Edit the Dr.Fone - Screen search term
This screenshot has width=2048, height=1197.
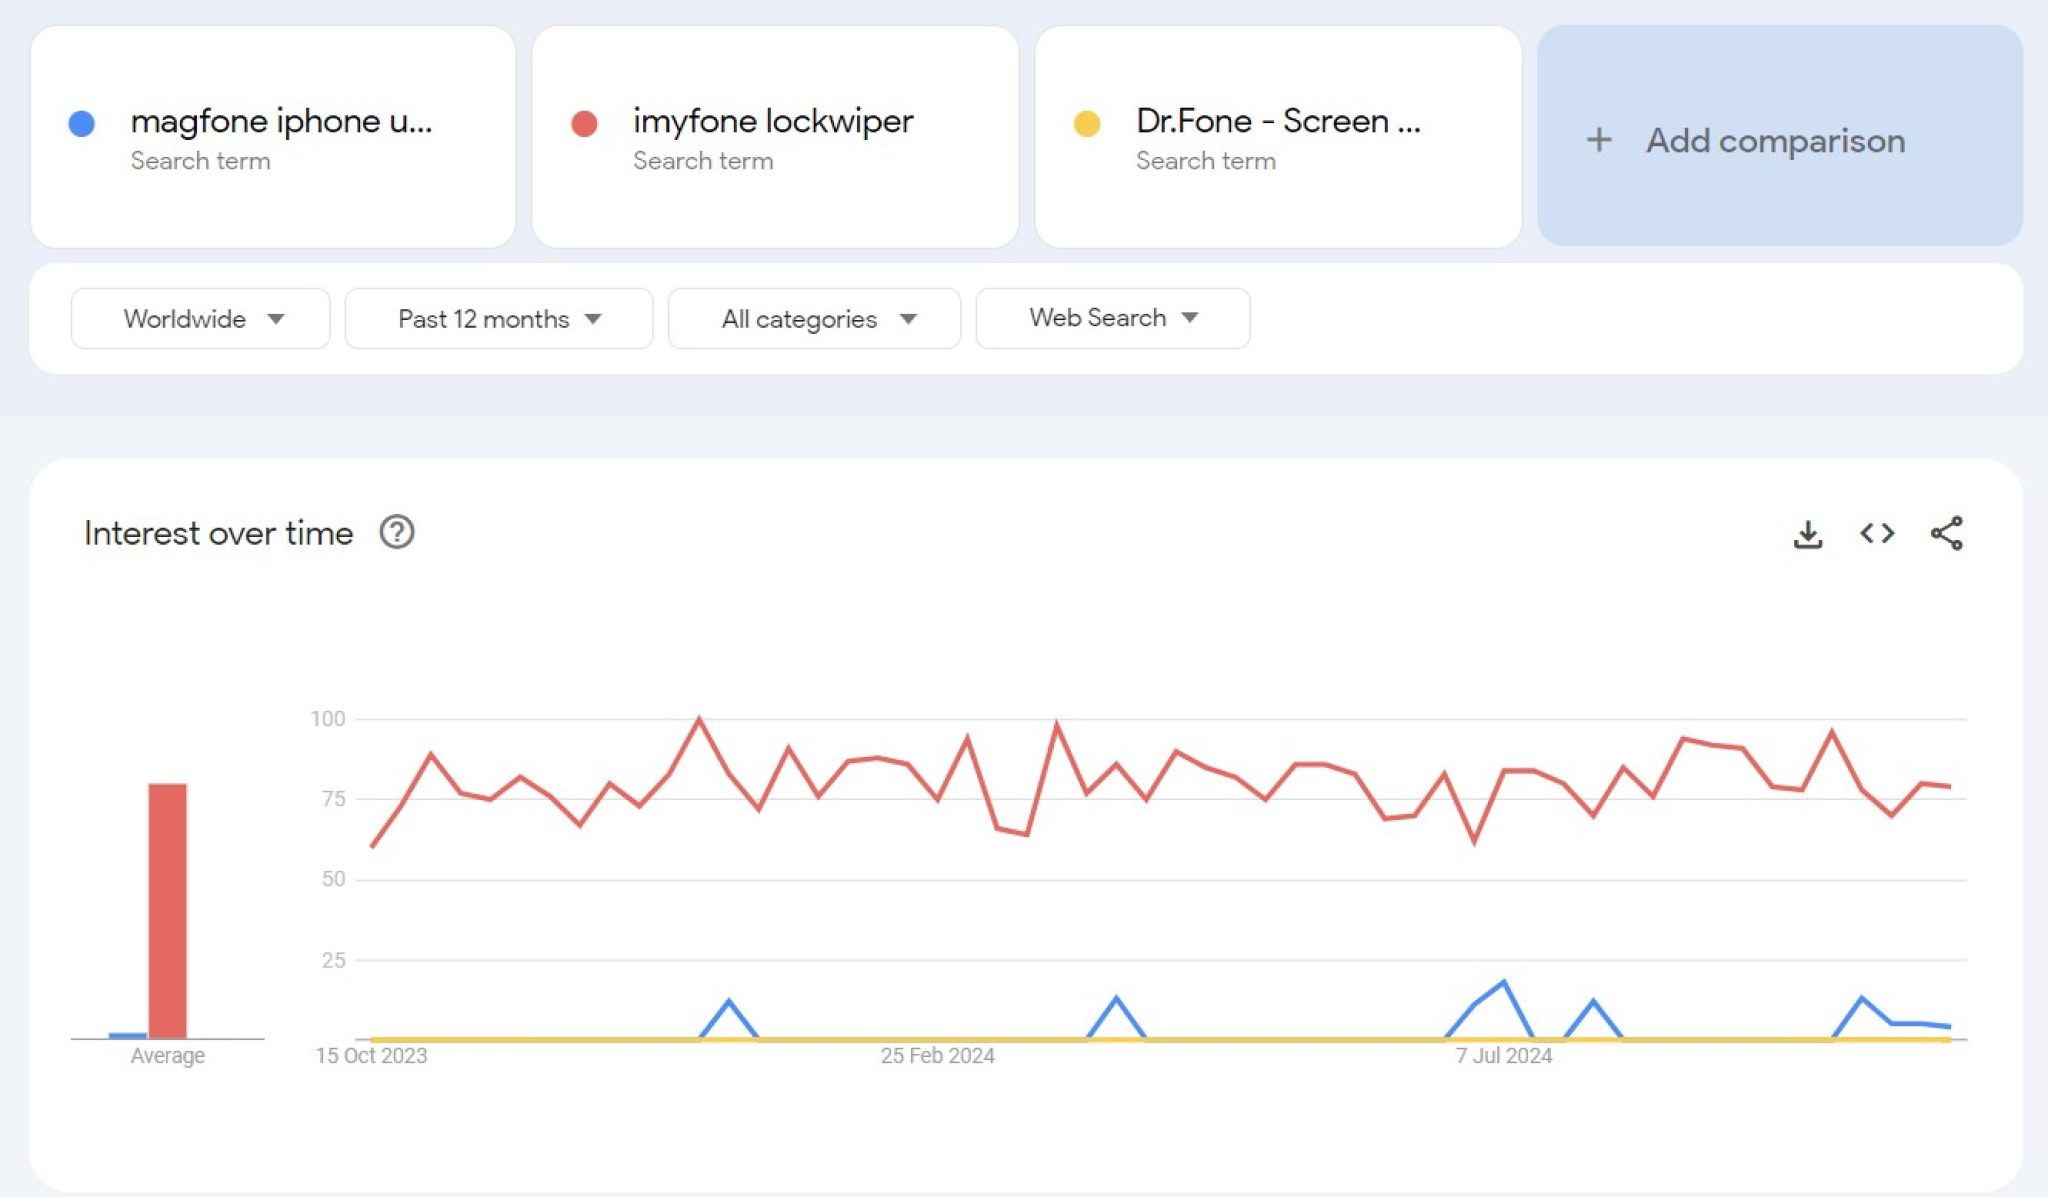point(1278,121)
